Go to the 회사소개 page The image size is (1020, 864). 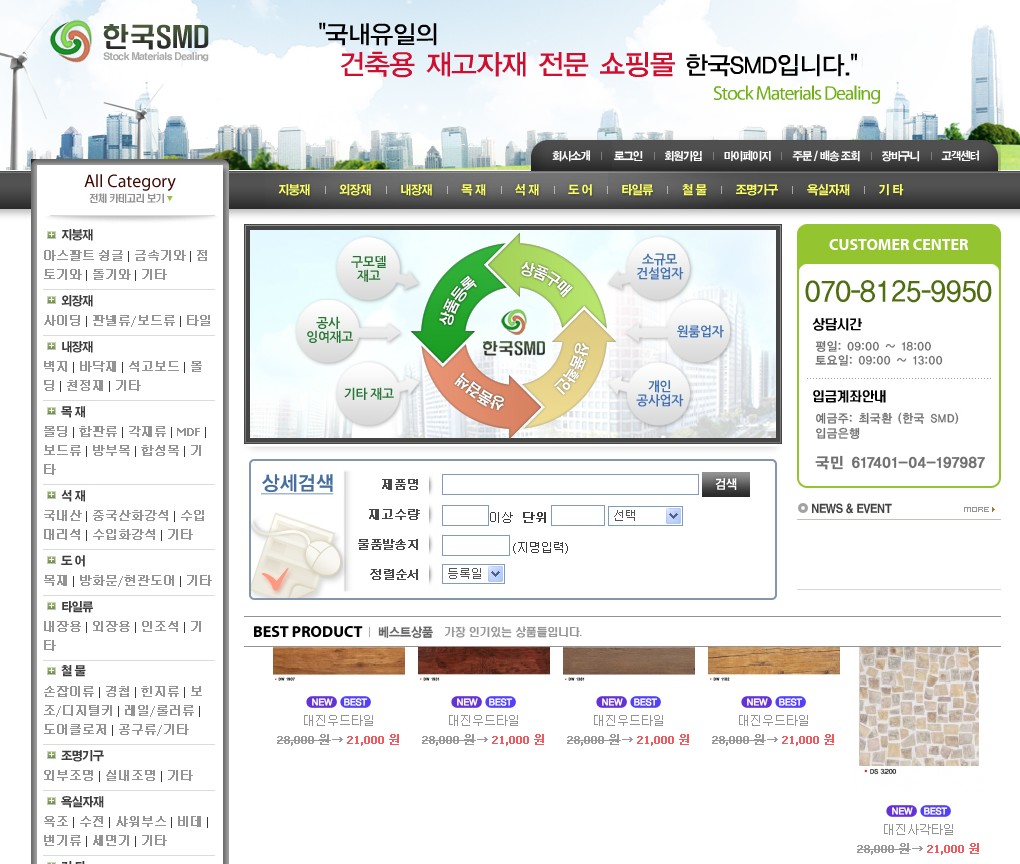click(571, 156)
